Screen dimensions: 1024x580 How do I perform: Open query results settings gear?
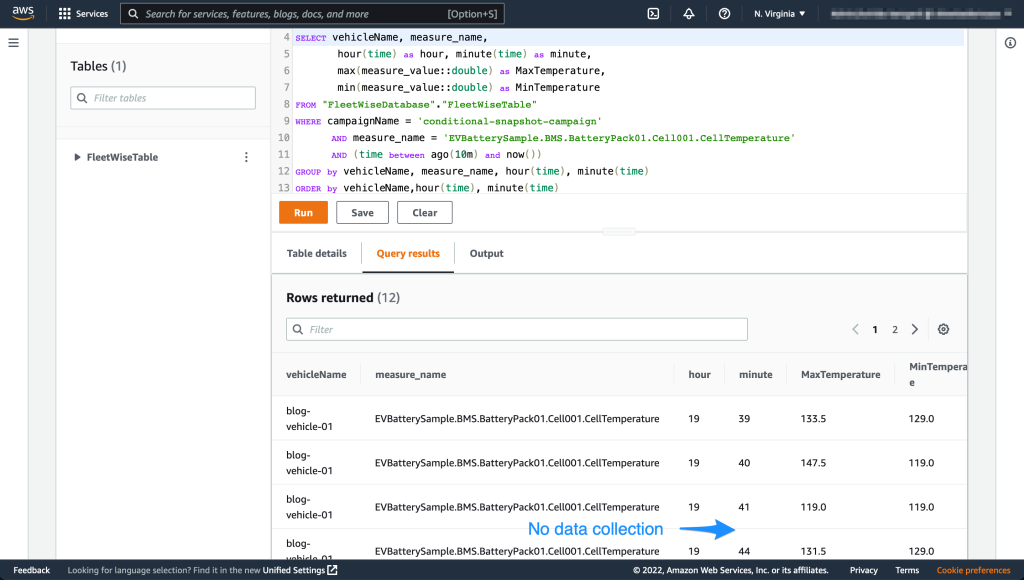[943, 329]
